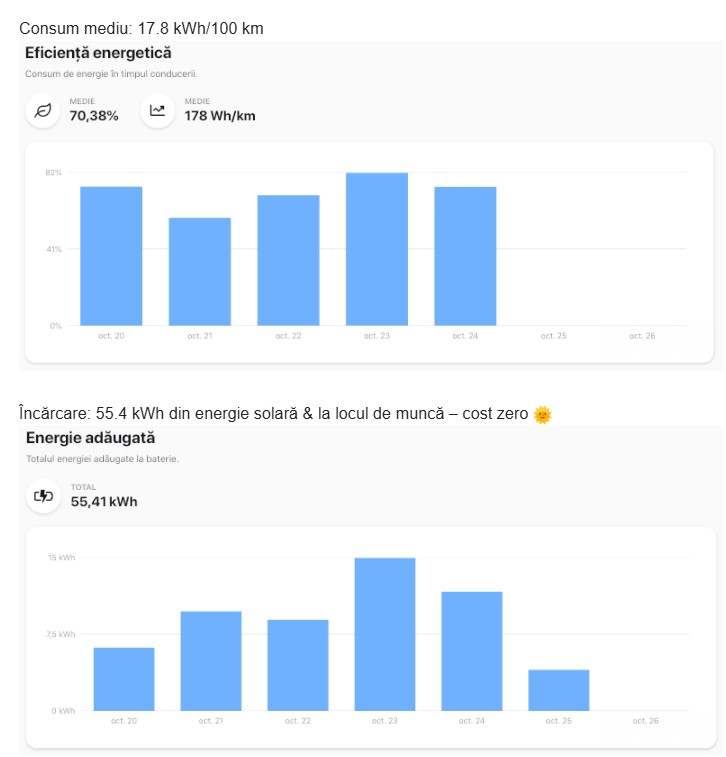Select the oct. 21 bar in Eficiență energetică chart
The height and width of the screenshot is (757, 726).
coord(199,271)
